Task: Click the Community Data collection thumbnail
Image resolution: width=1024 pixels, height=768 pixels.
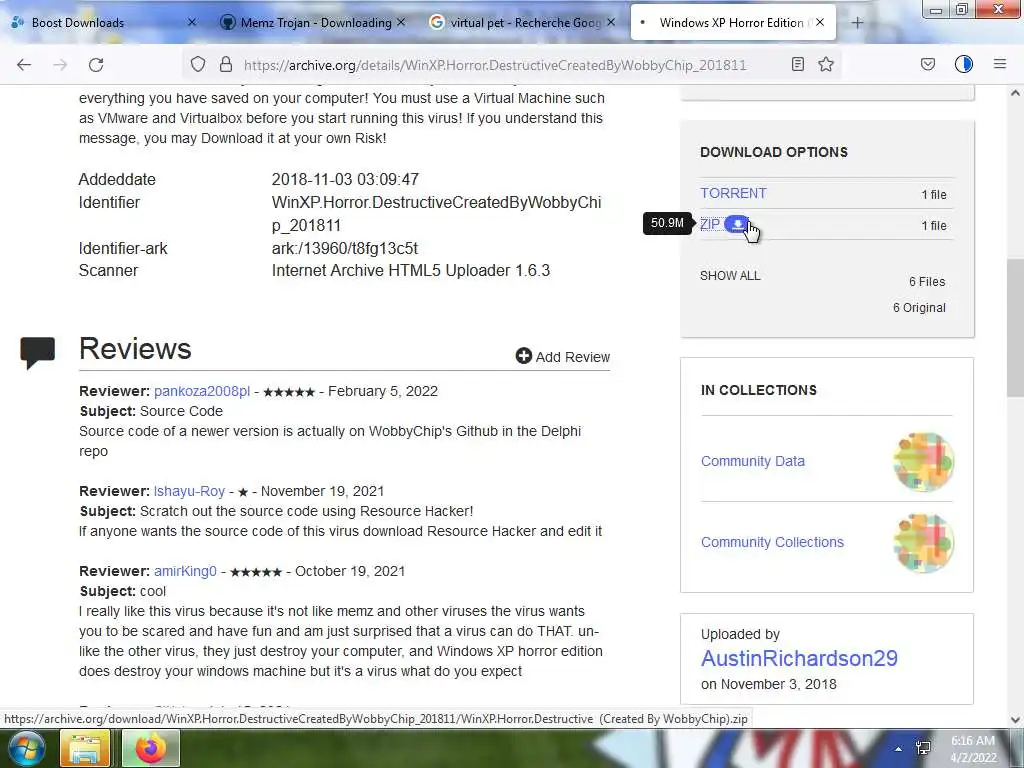Action: pyautogui.click(x=923, y=461)
